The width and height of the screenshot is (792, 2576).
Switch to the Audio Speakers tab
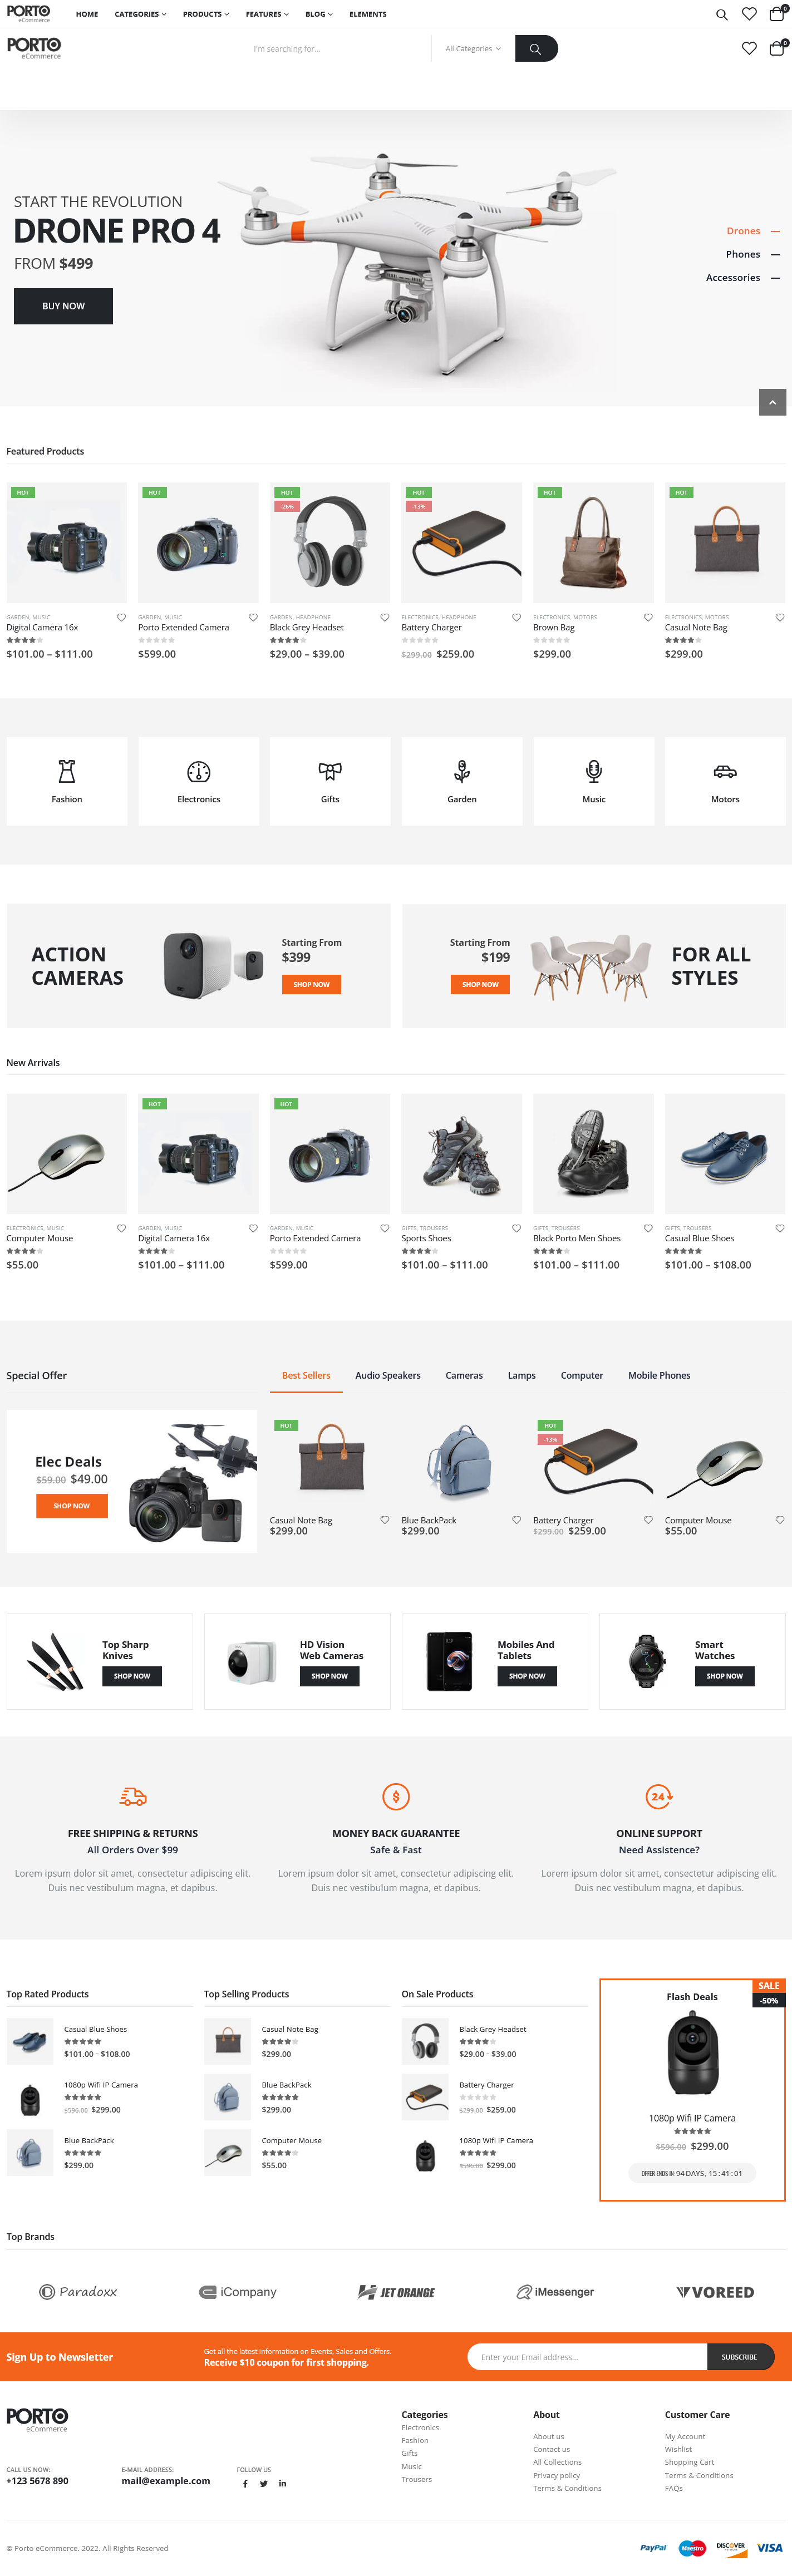point(388,1375)
